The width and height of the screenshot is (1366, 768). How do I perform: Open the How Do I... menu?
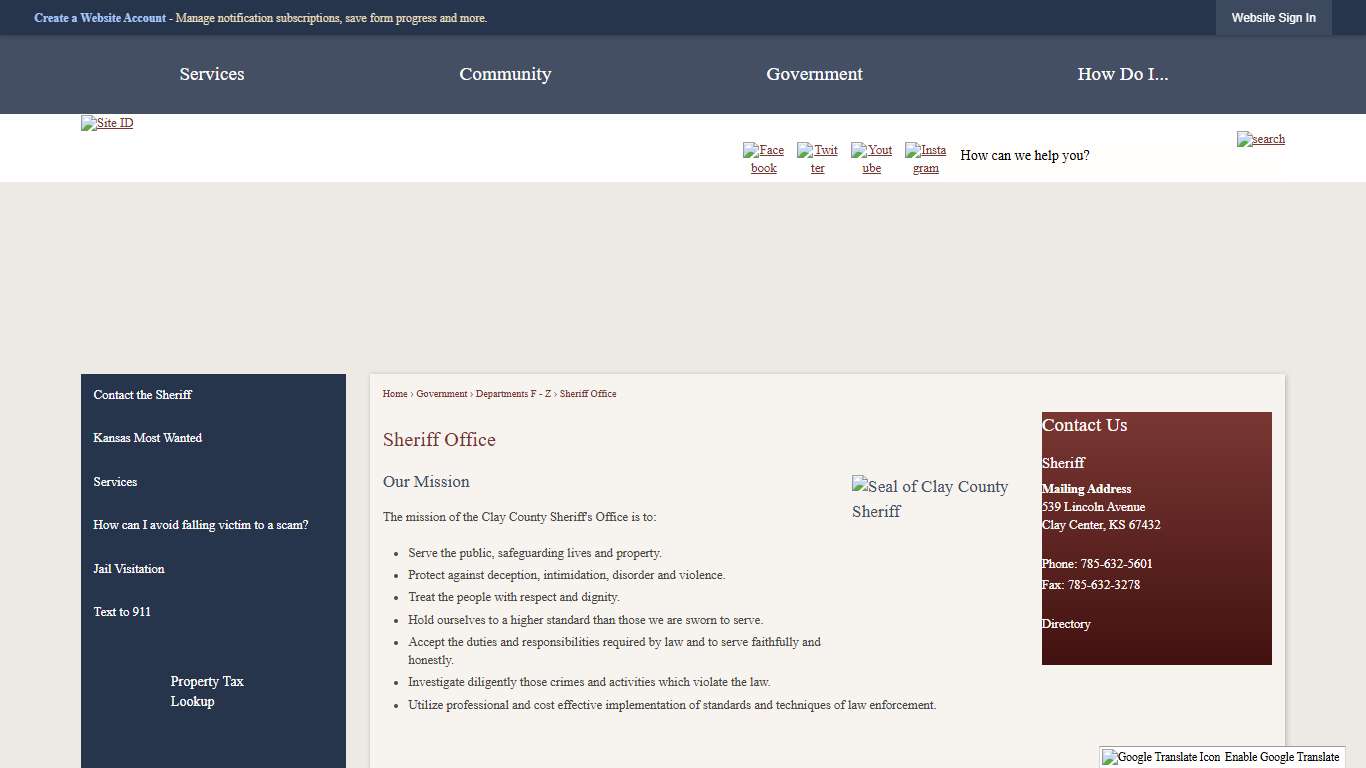1122,74
